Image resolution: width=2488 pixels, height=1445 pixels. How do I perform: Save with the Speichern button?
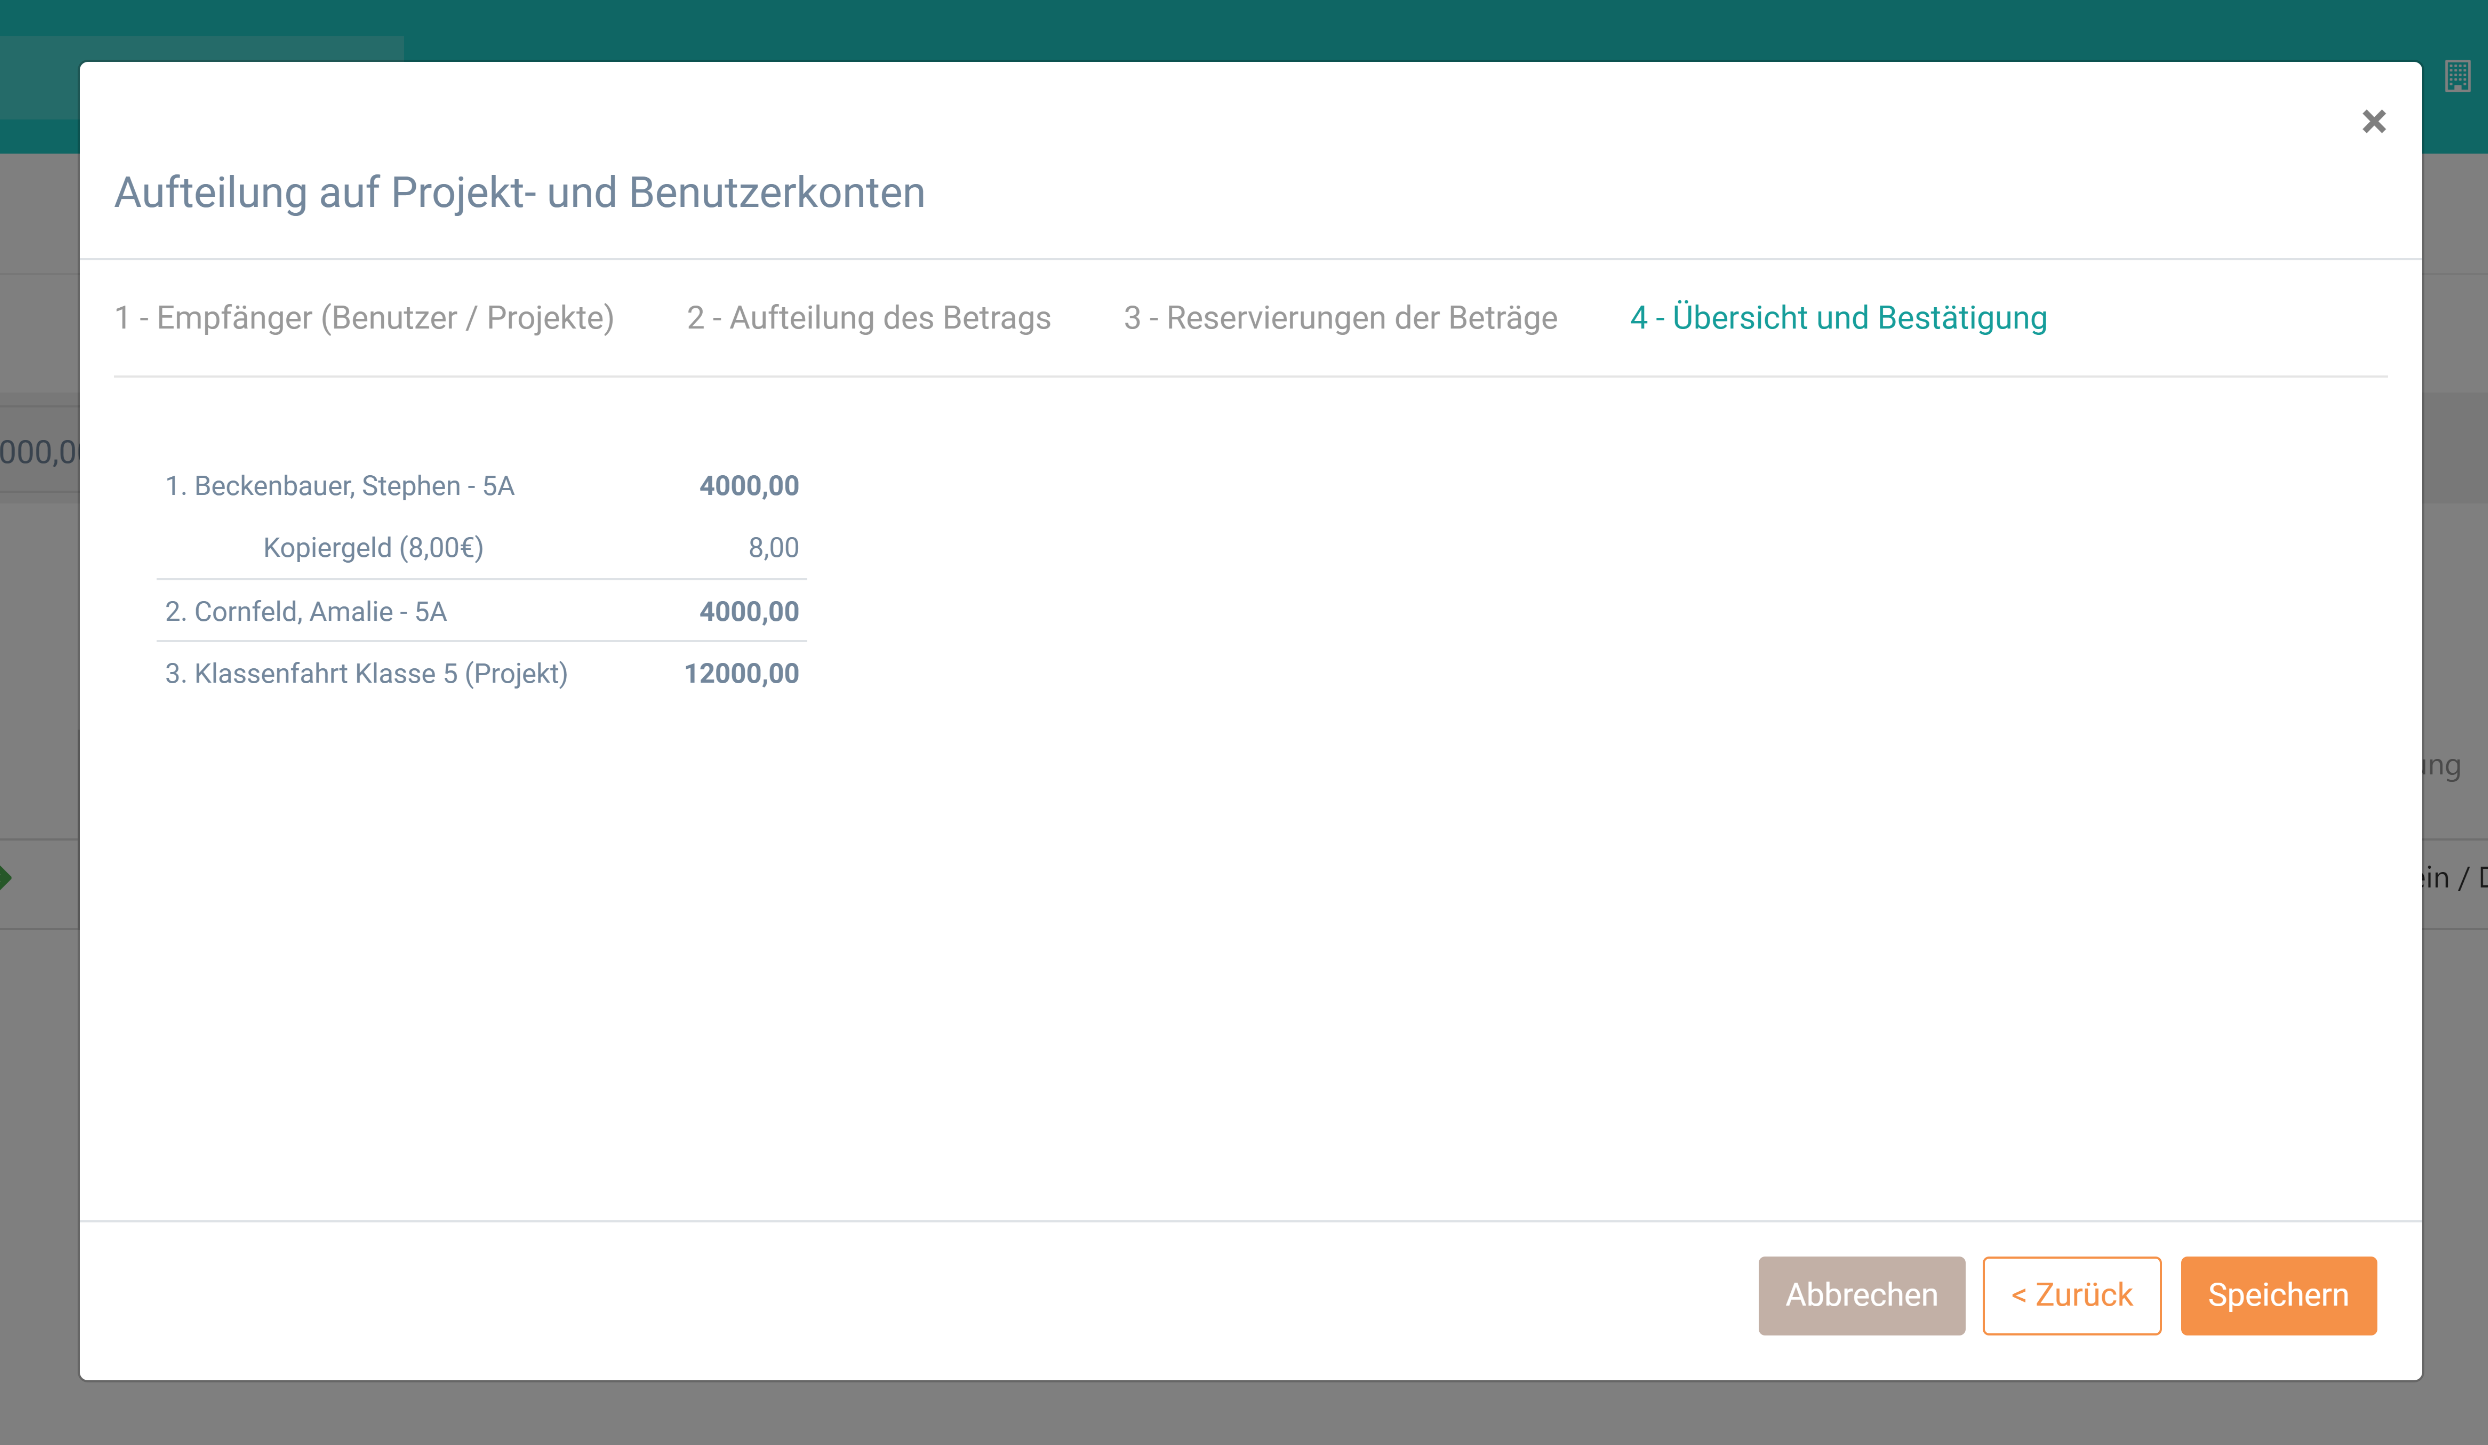pos(2278,1295)
